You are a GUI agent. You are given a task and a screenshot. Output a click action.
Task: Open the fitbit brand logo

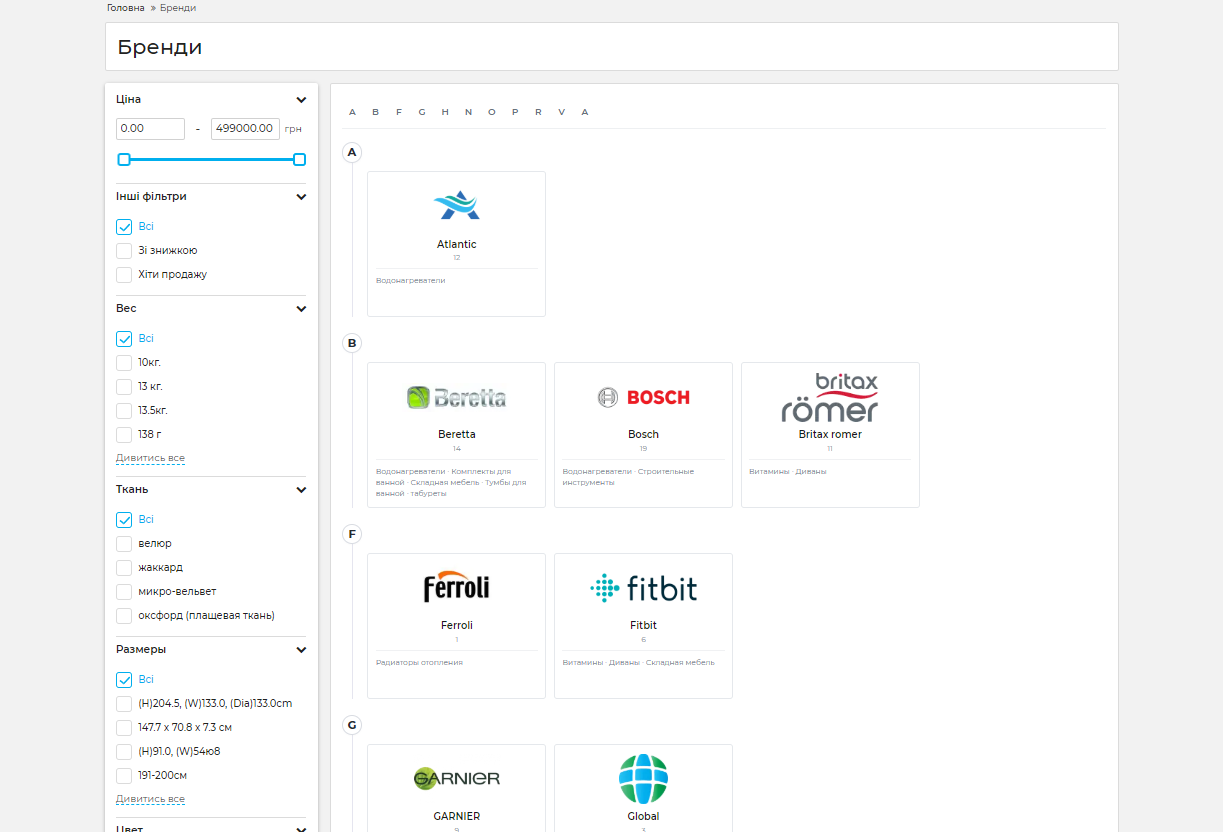click(x=643, y=588)
